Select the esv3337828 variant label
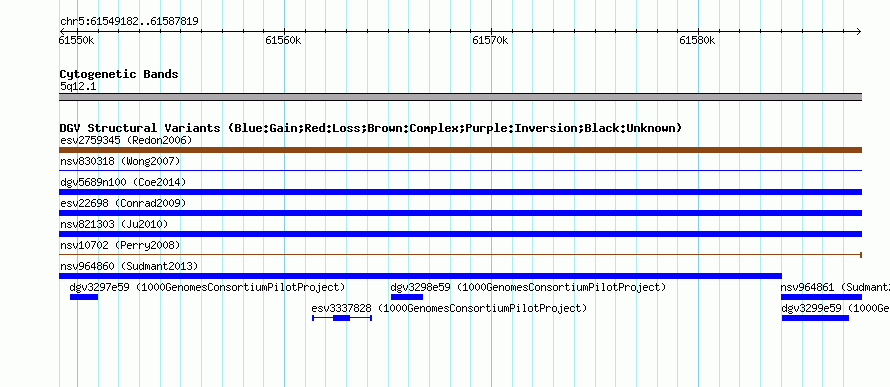This screenshot has height=387, width=890. point(449,308)
